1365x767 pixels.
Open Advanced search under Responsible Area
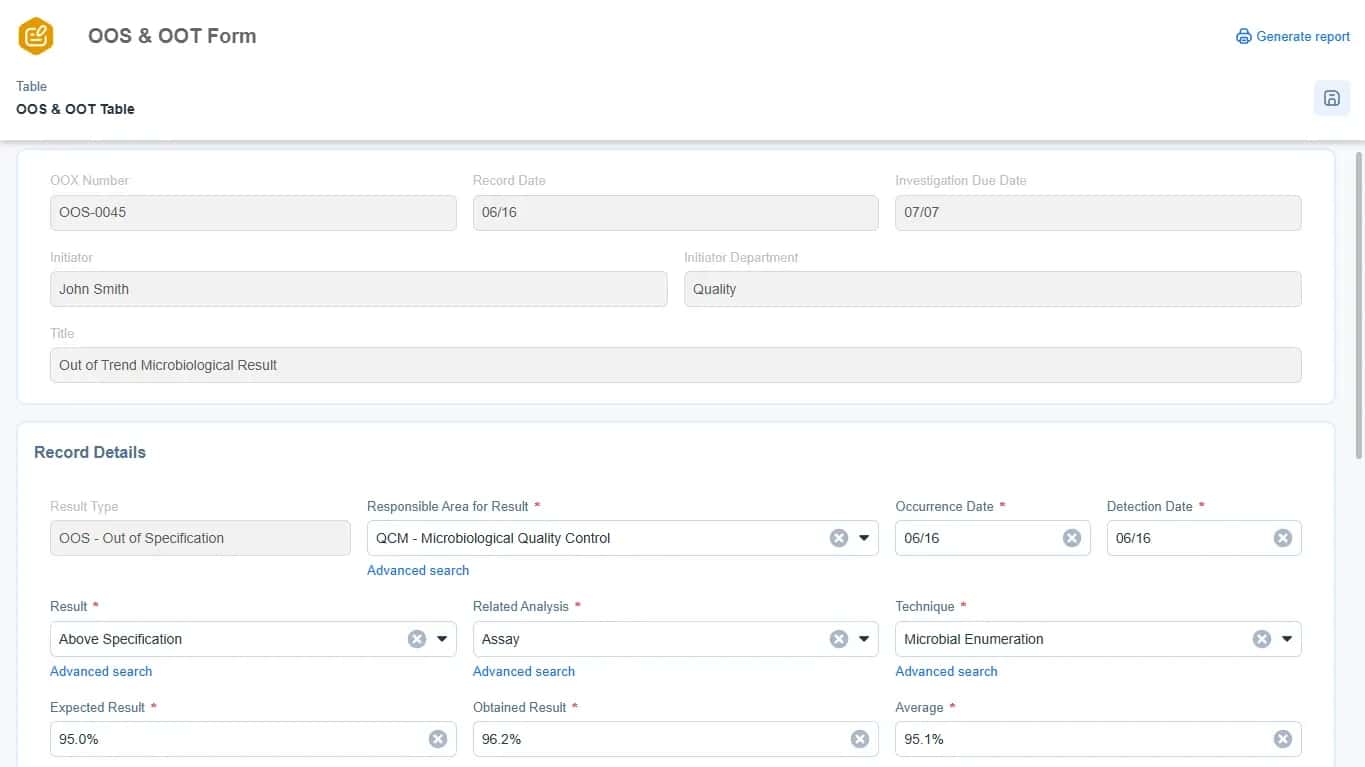pyautogui.click(x=418, y=570)
